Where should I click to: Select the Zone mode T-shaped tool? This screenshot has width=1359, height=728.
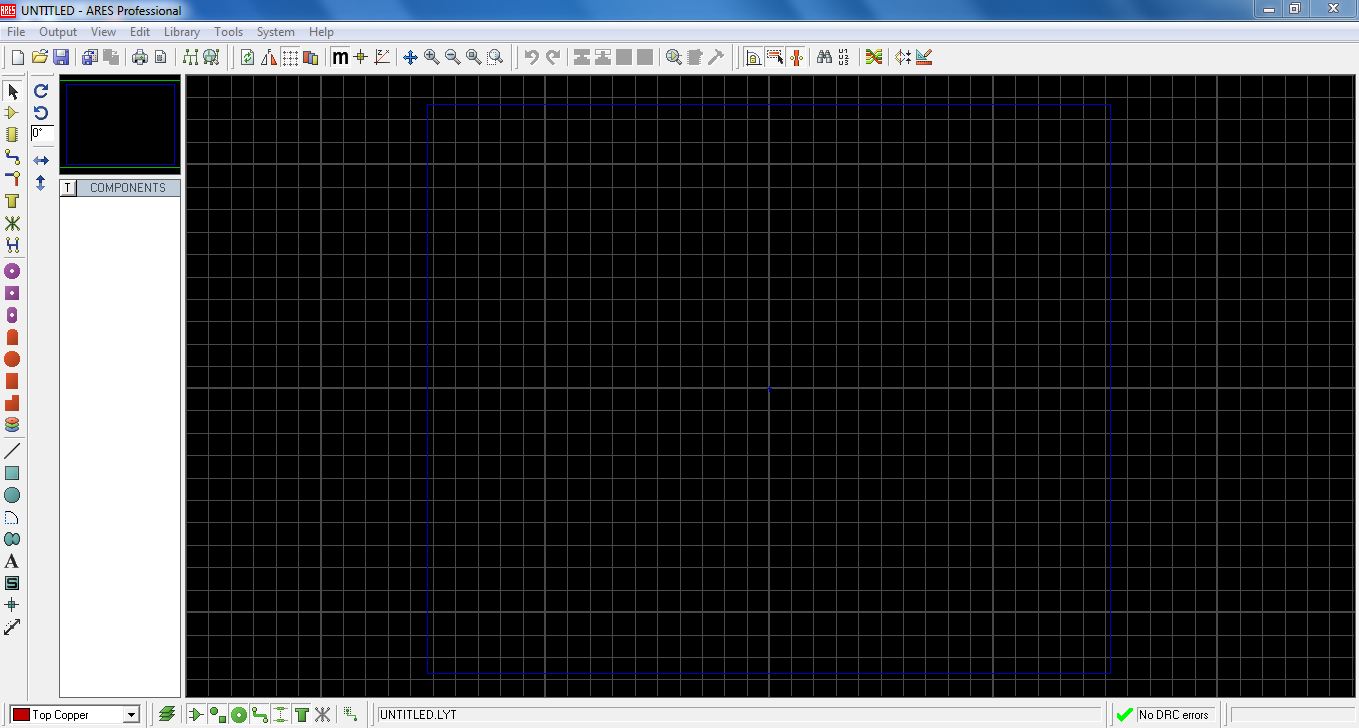tap(12, 201)
